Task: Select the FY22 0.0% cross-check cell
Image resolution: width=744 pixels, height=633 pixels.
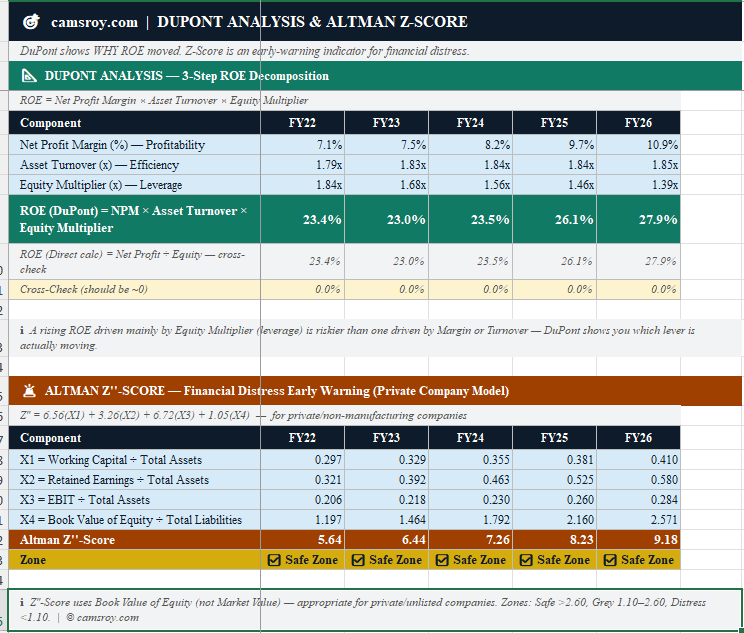Action: pyautogui.click(x=302, y=289)
